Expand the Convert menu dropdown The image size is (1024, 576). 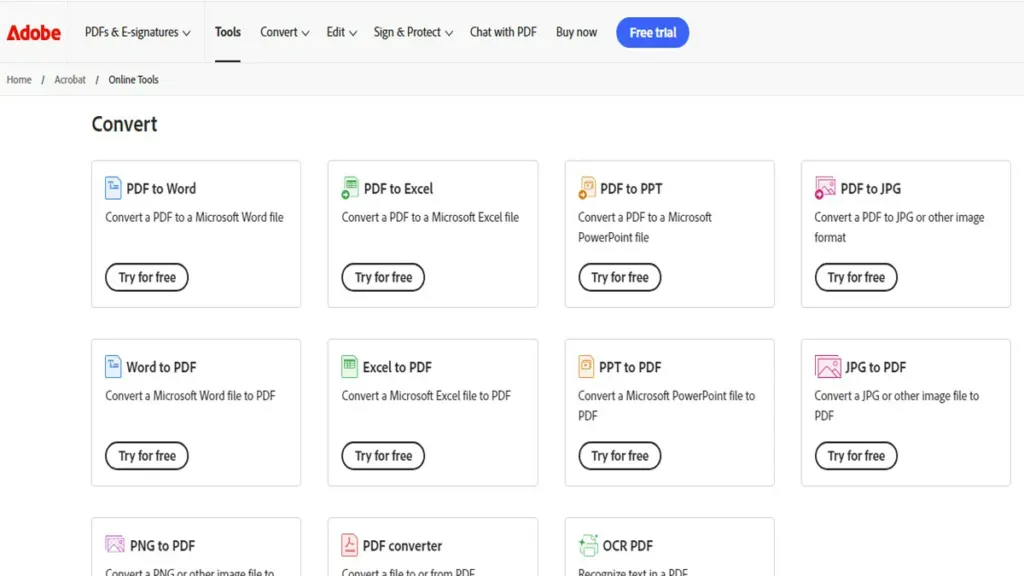point(285,32)
